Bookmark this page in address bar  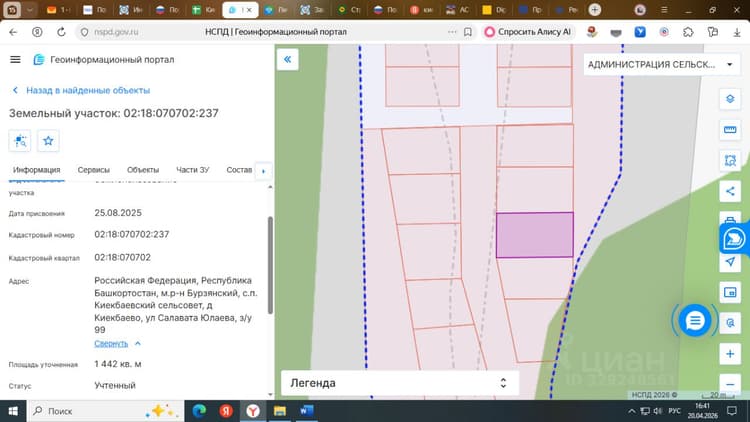[468, 32]
